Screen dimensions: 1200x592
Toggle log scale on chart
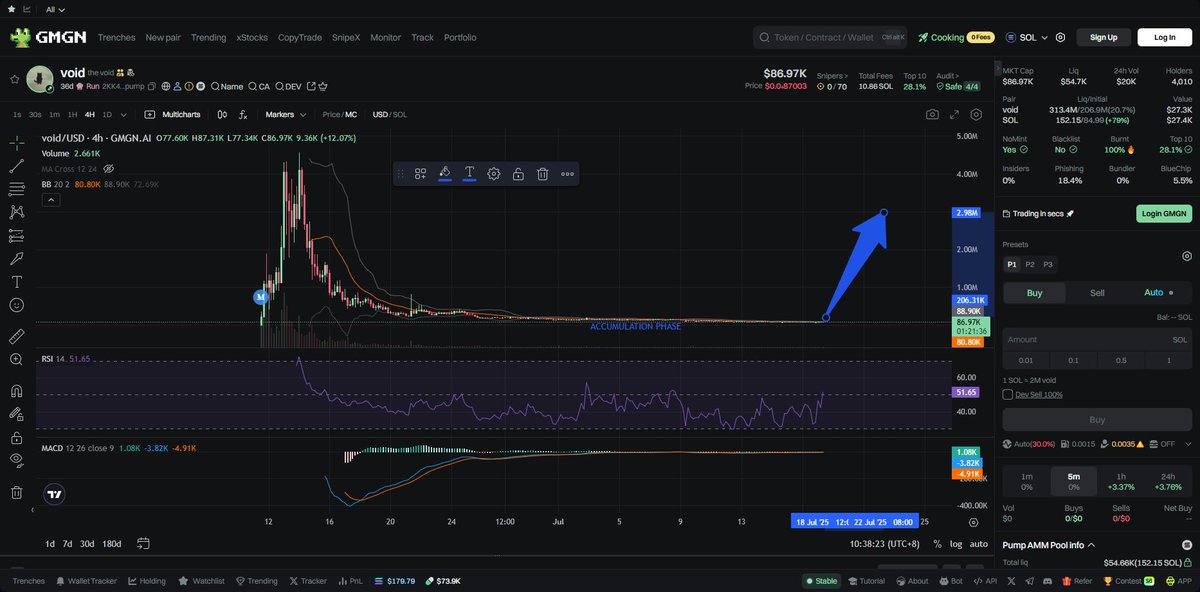click(x=956, y=544)
